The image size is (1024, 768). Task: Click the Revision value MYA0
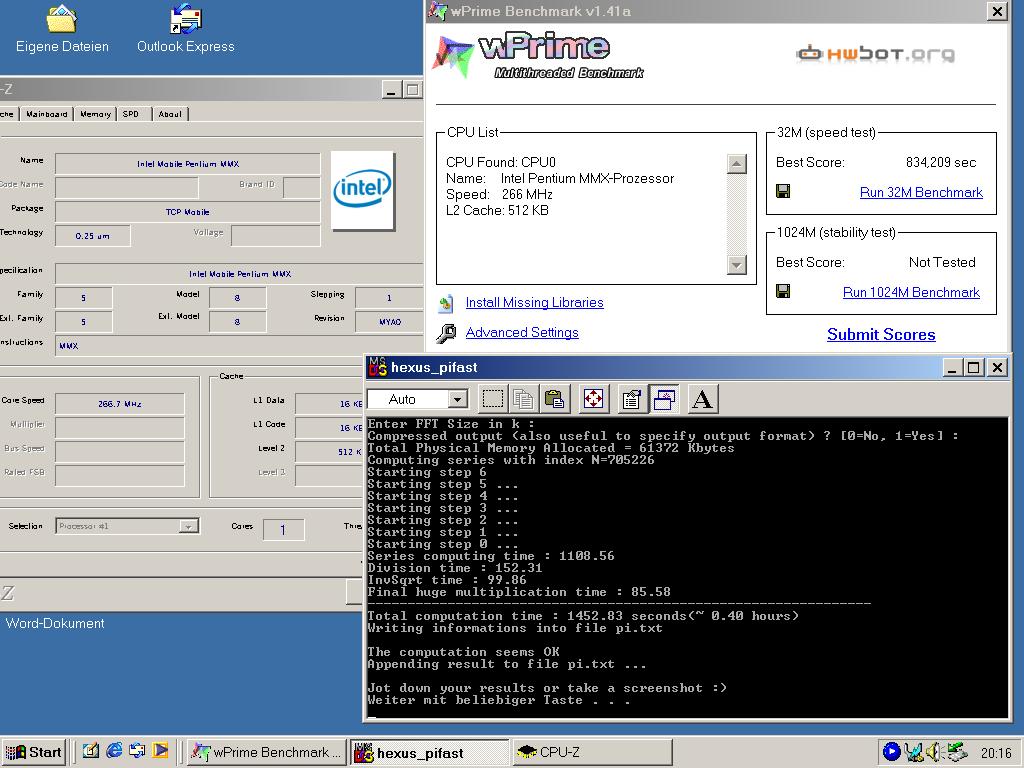389,322
